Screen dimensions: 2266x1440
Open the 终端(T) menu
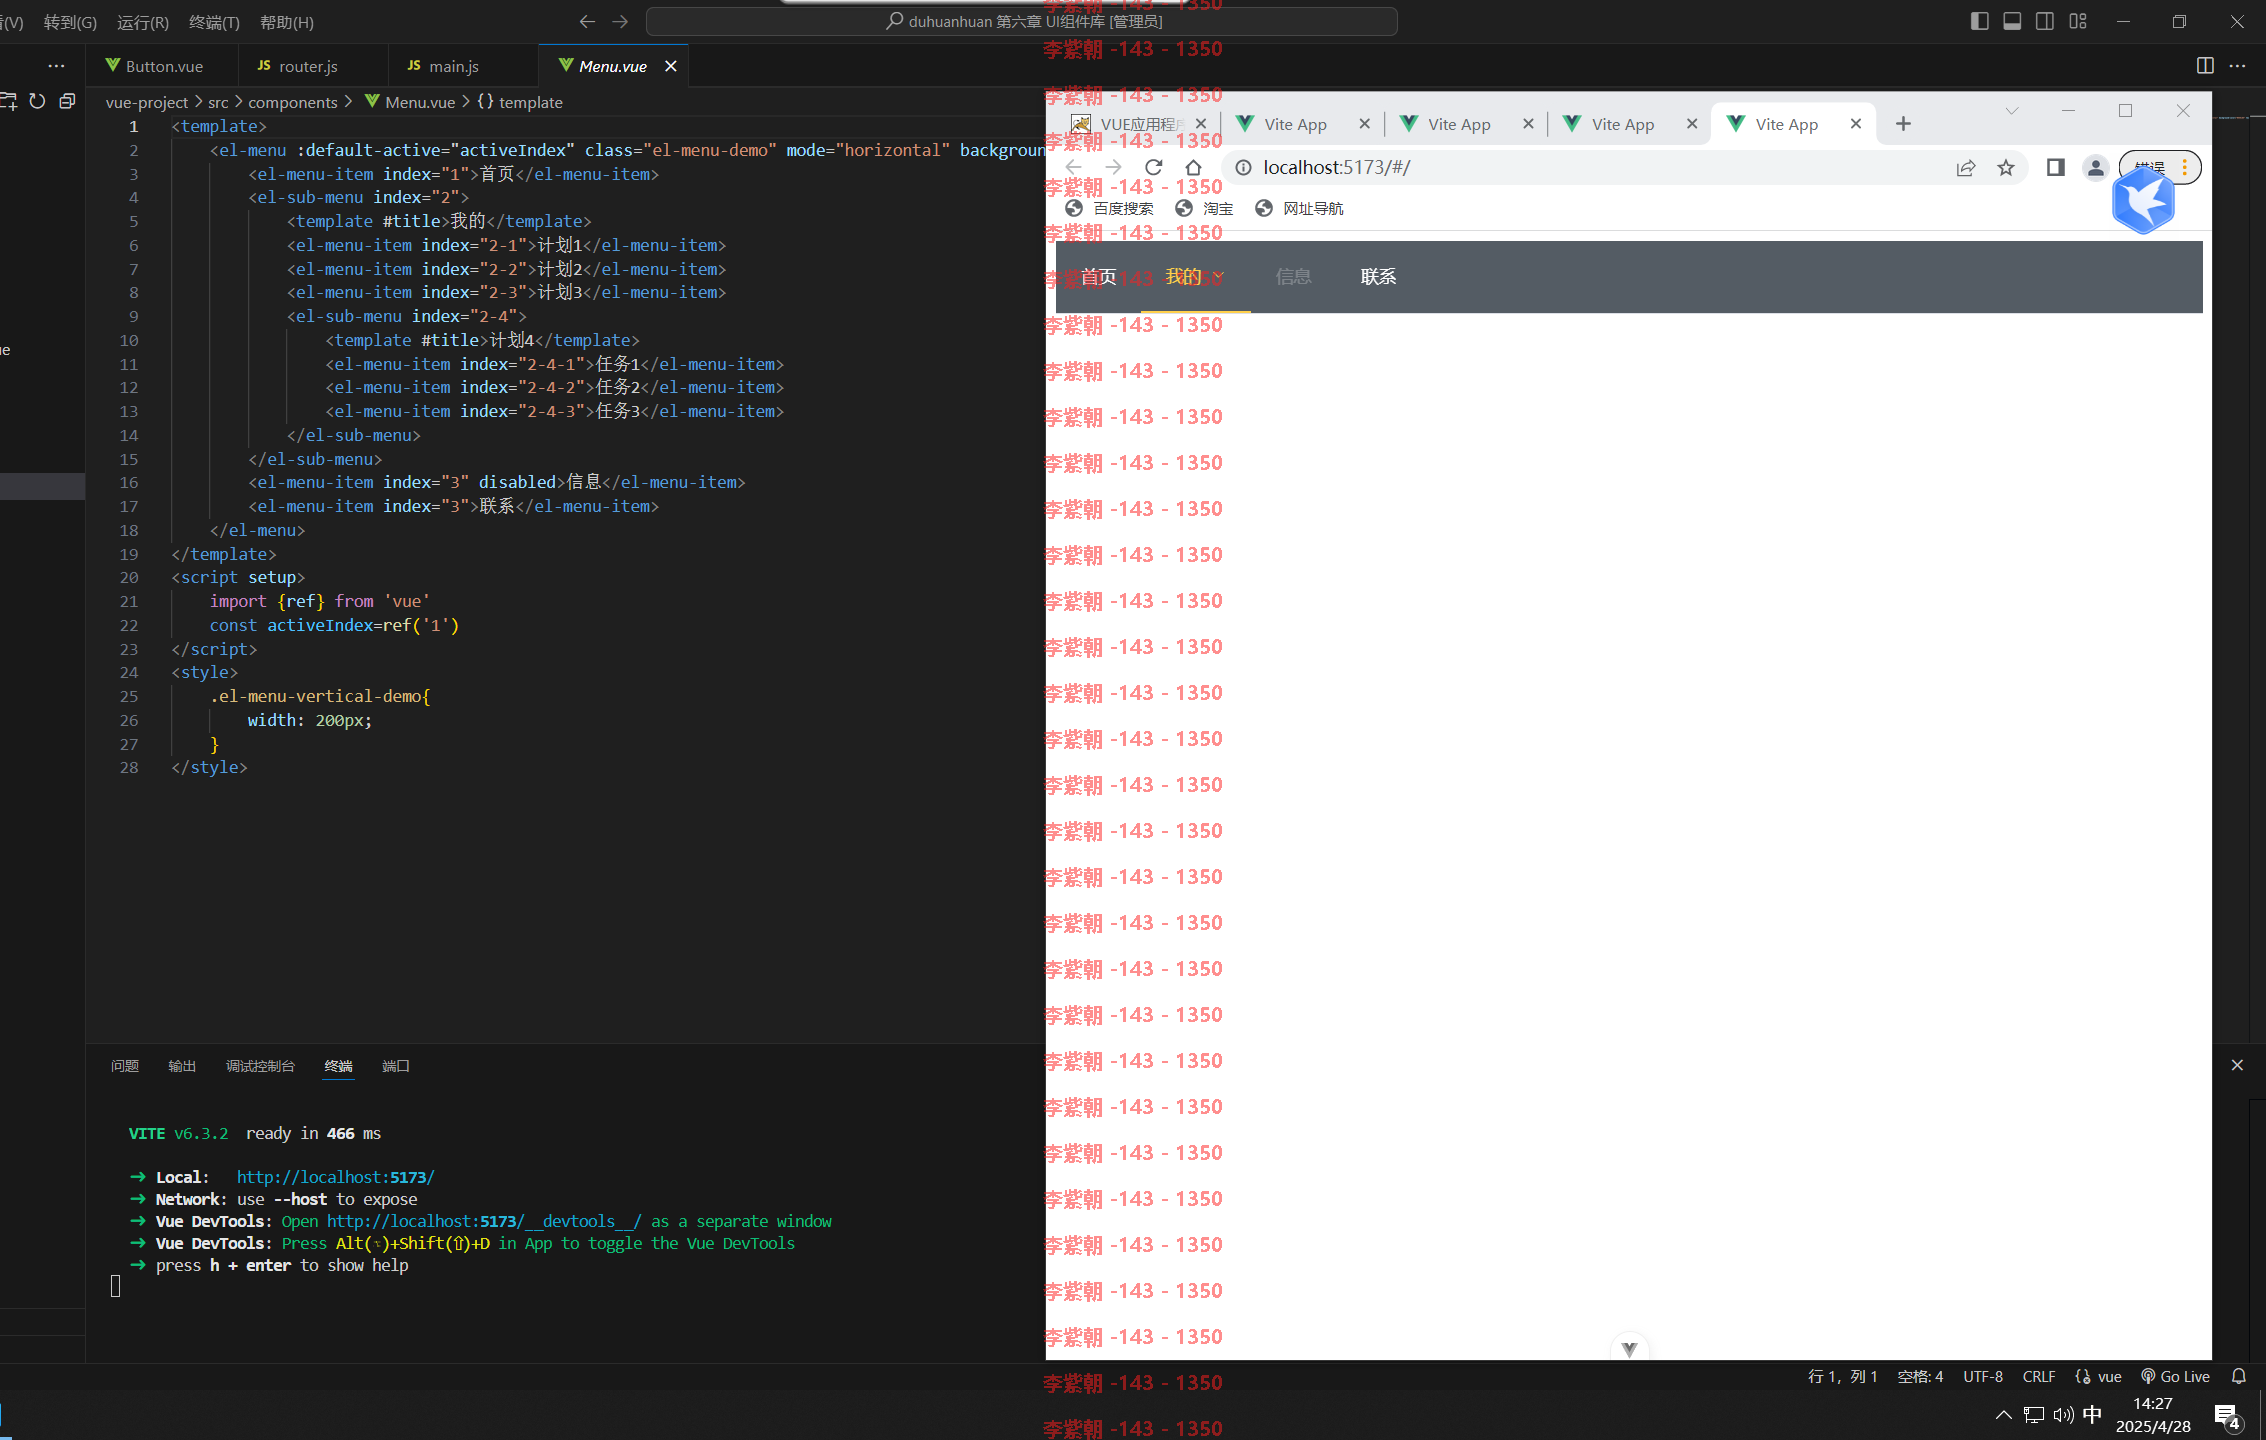(214, 22)
